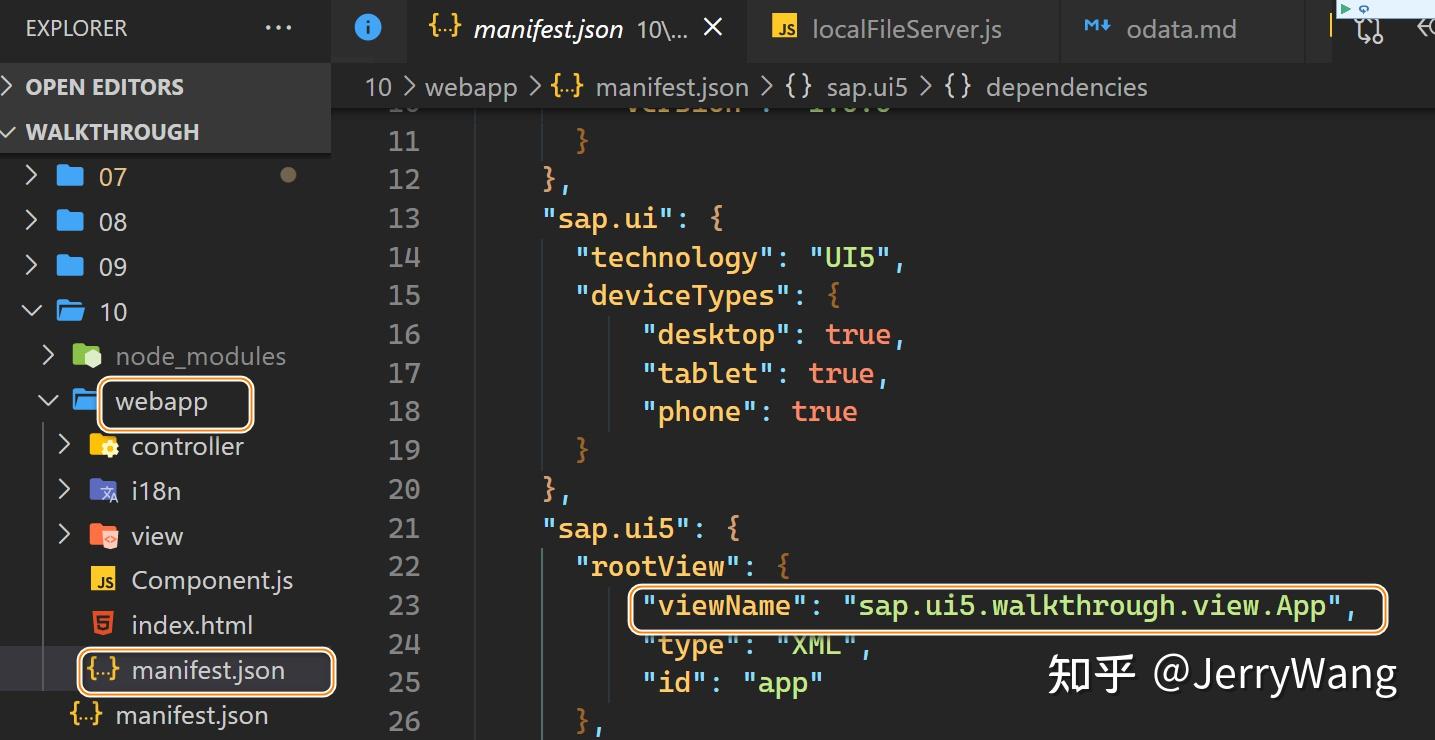
Task: Expand the node_modules folder
Action: 47,355
